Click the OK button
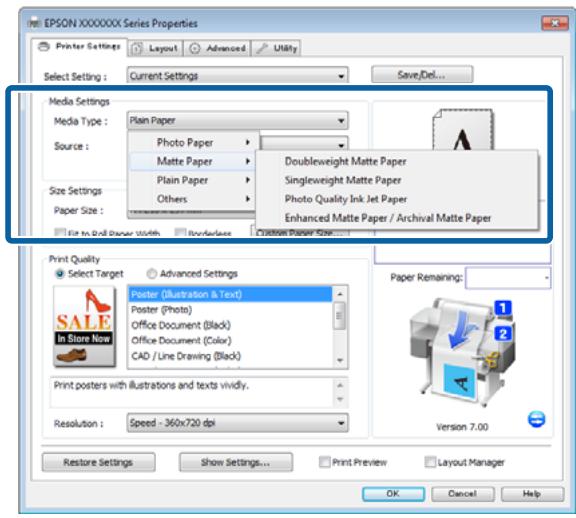 click(393, 494)
